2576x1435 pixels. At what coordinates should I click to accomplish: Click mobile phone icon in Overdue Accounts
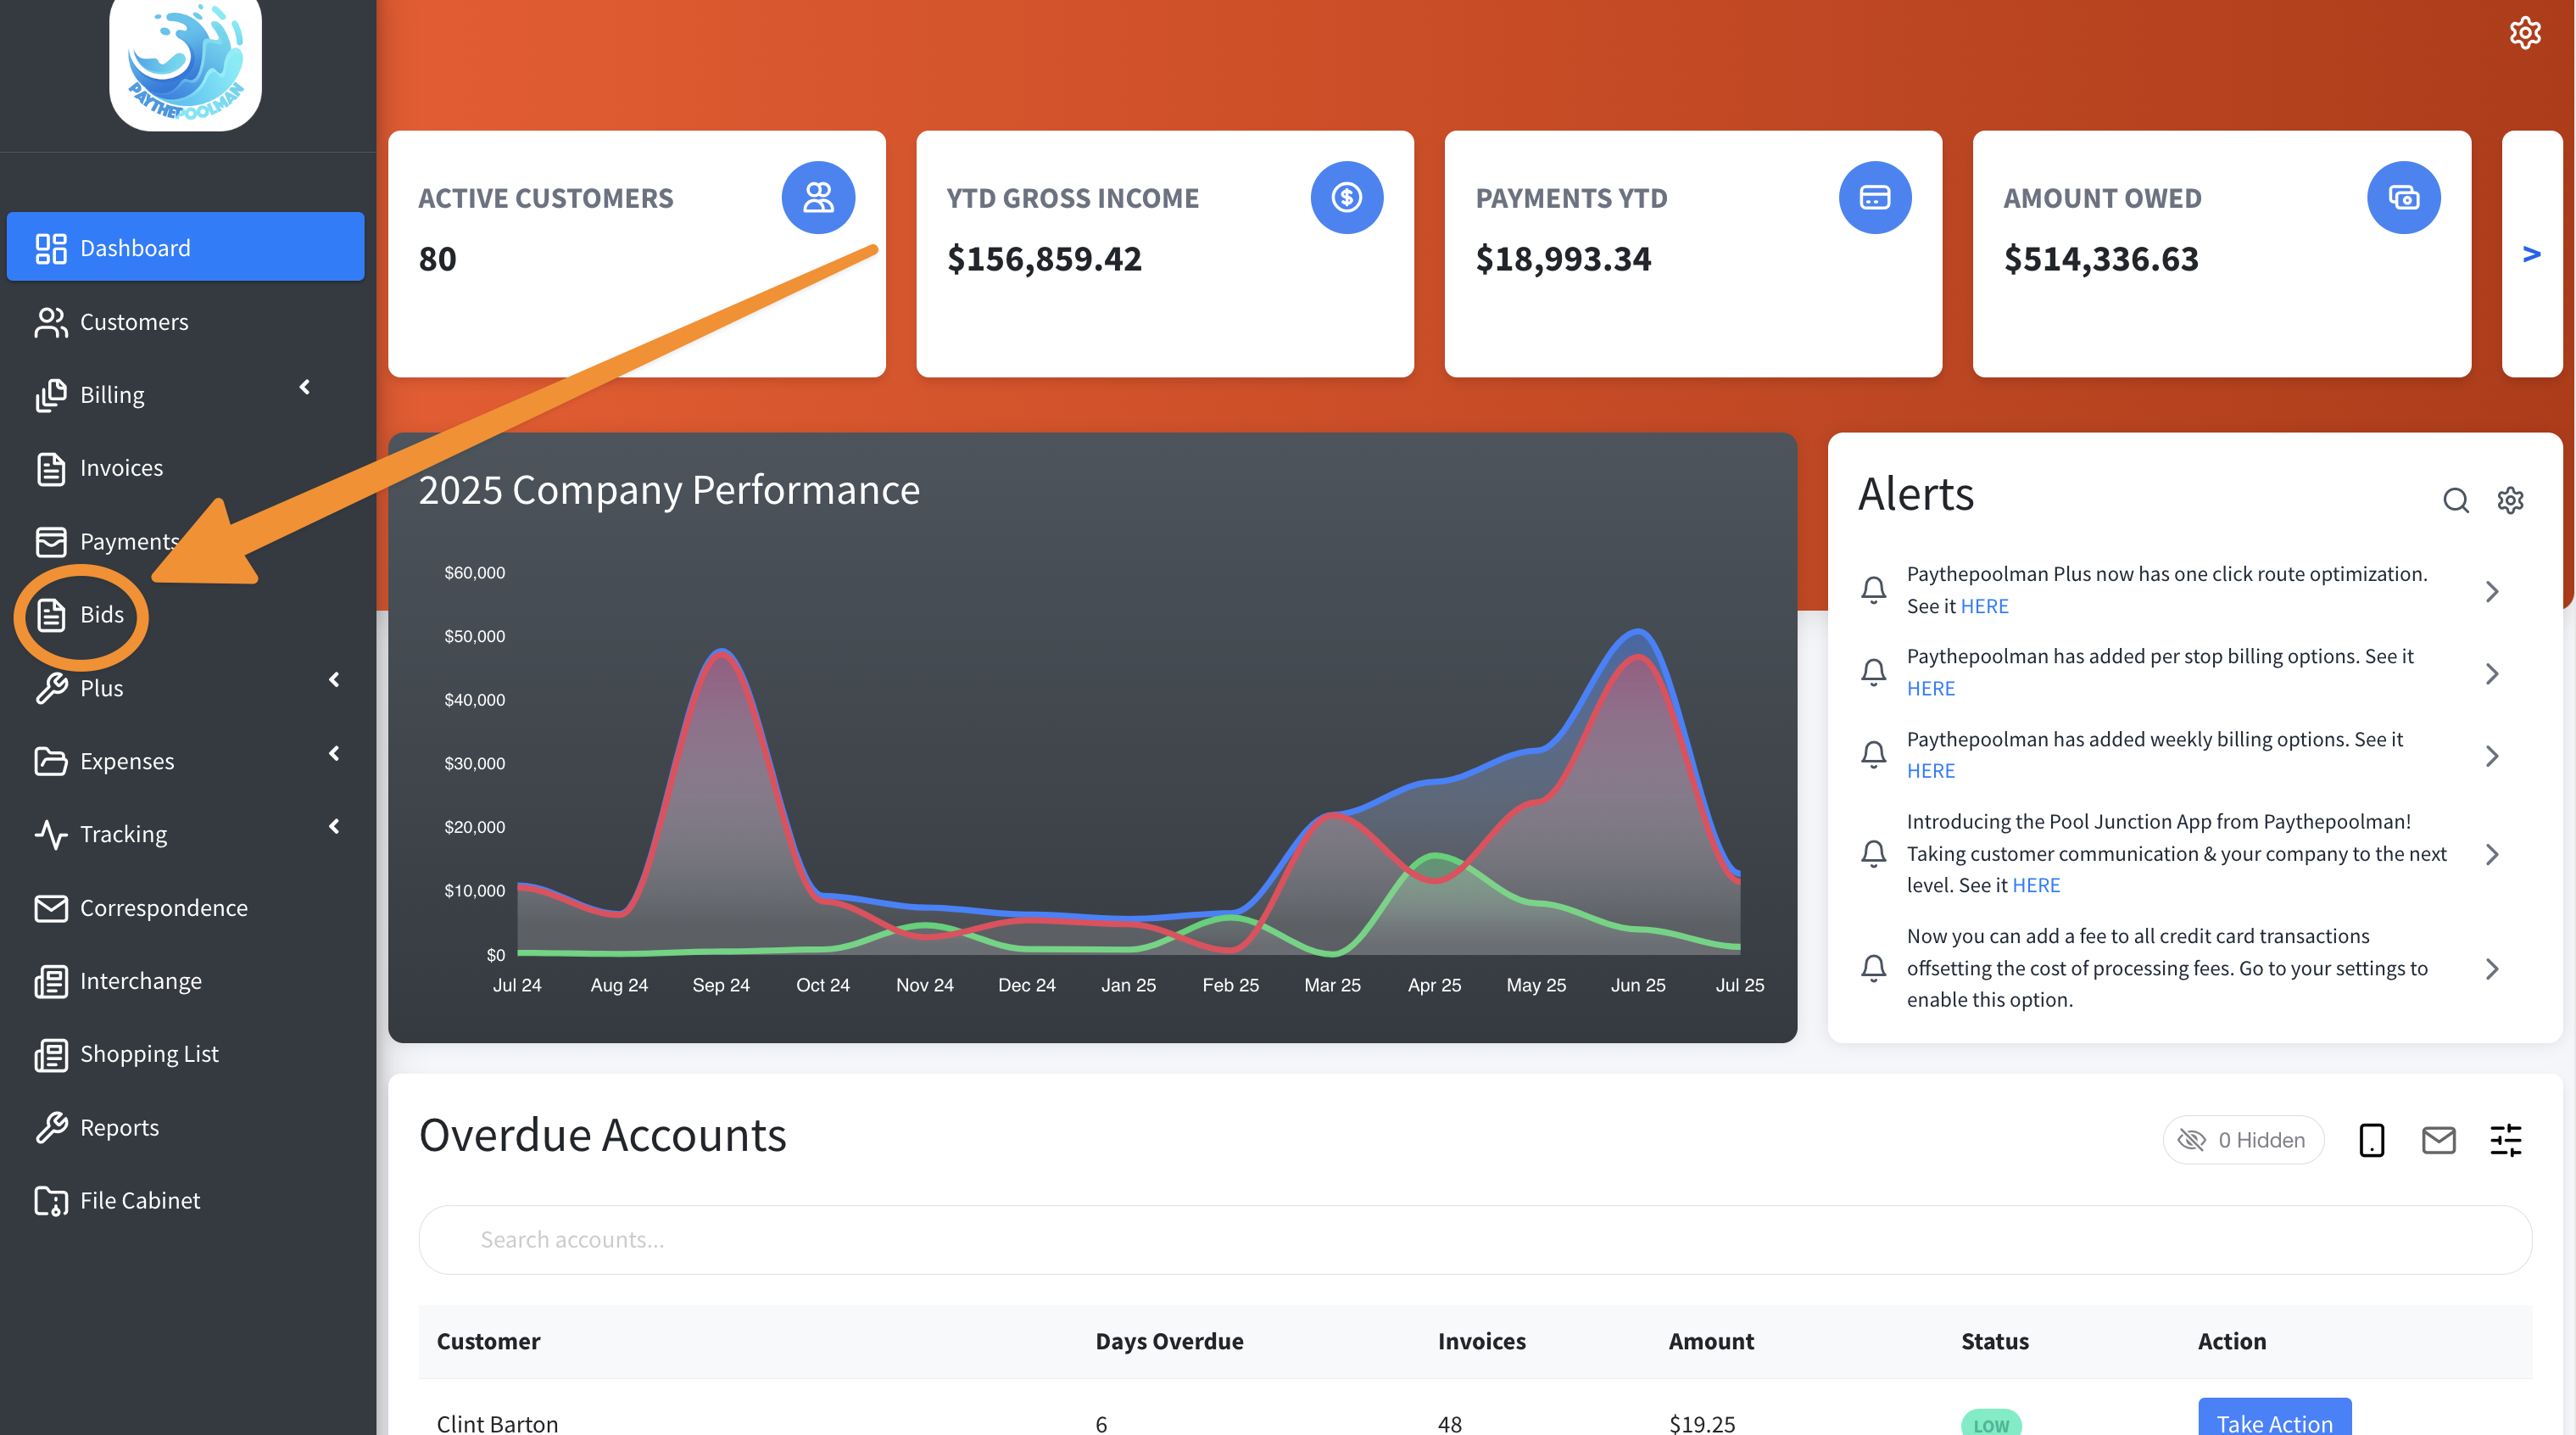point(2371,1140)
